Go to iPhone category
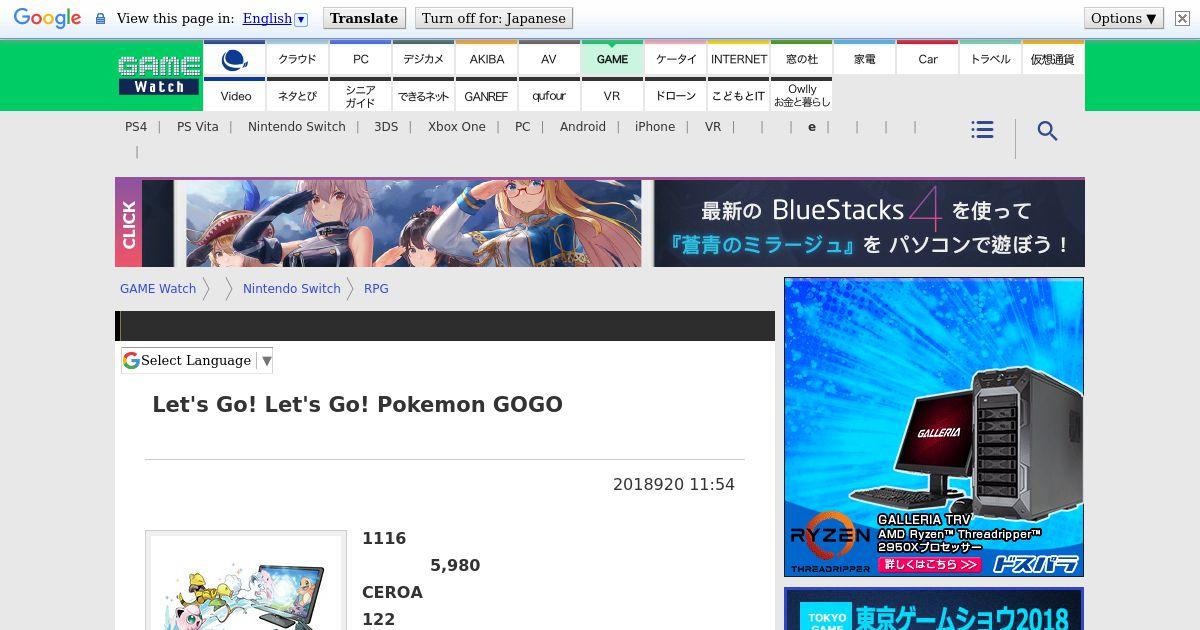Screen dimensions: 1200x630 tap(655, 127)
